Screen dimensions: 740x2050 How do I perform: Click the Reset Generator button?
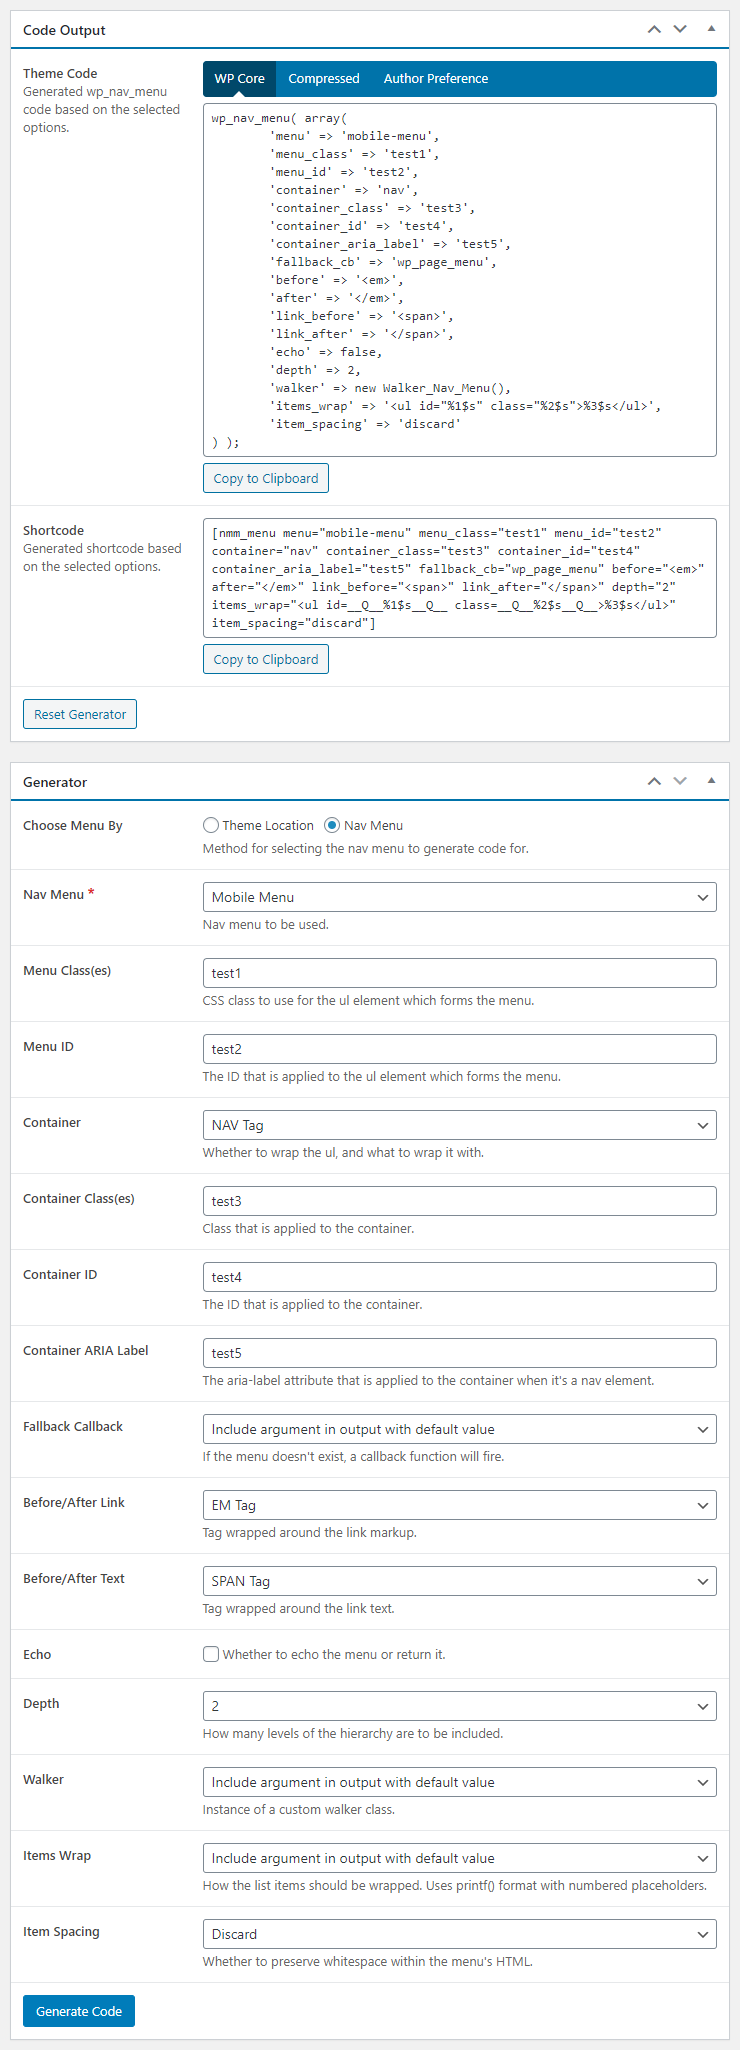pyautogui.click(x=80, y=714)
